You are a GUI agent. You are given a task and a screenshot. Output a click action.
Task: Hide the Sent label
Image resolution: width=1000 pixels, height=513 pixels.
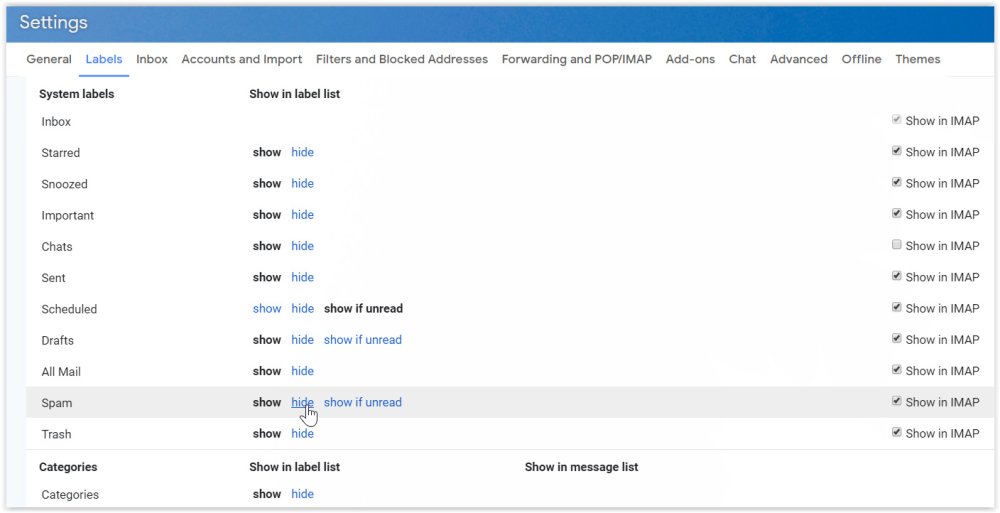[x=302, y=278]
